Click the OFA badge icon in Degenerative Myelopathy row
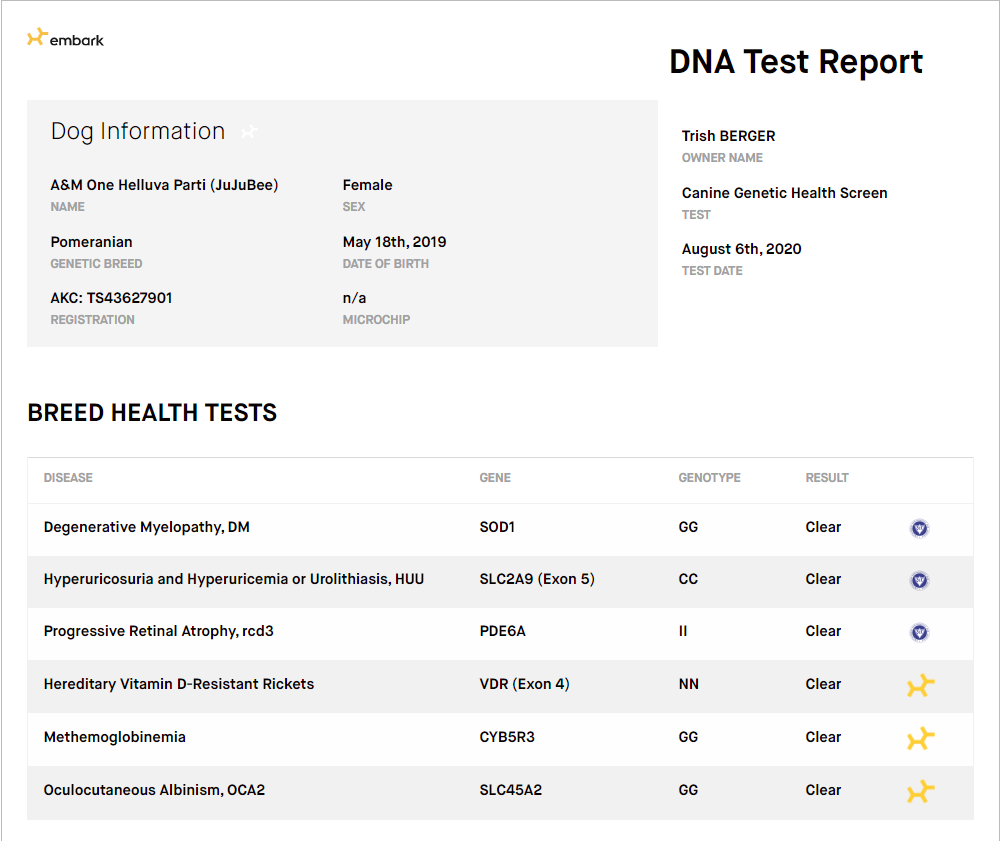The width and height of the screenshot is (1002, 841). click(919, 528)
